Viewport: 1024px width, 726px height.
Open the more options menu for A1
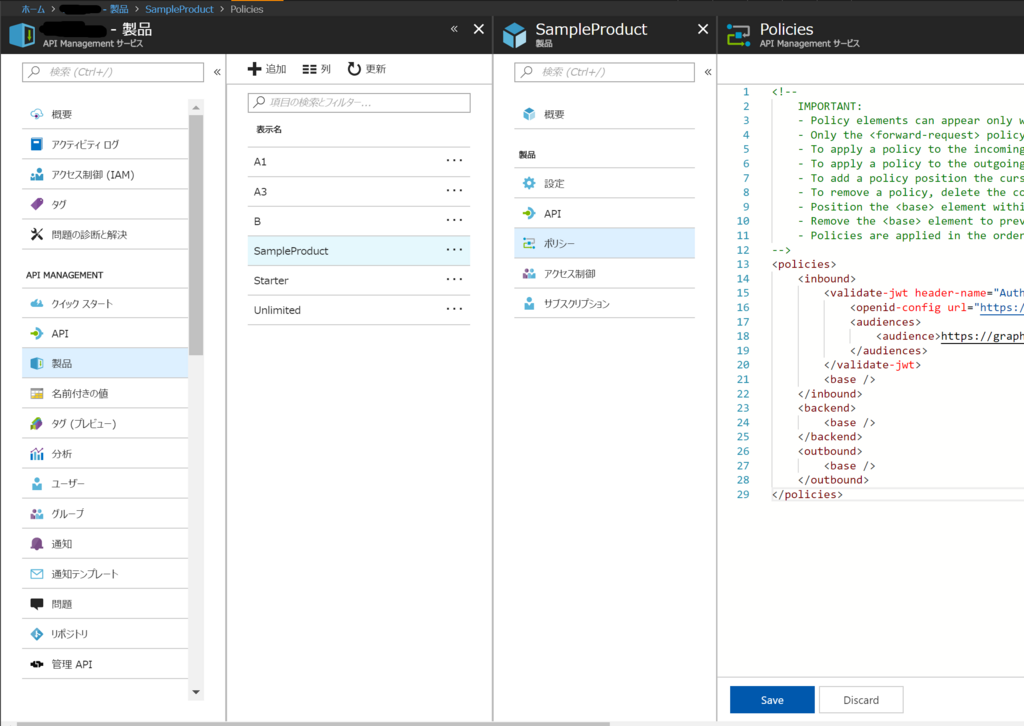click(x=455, y=161)
